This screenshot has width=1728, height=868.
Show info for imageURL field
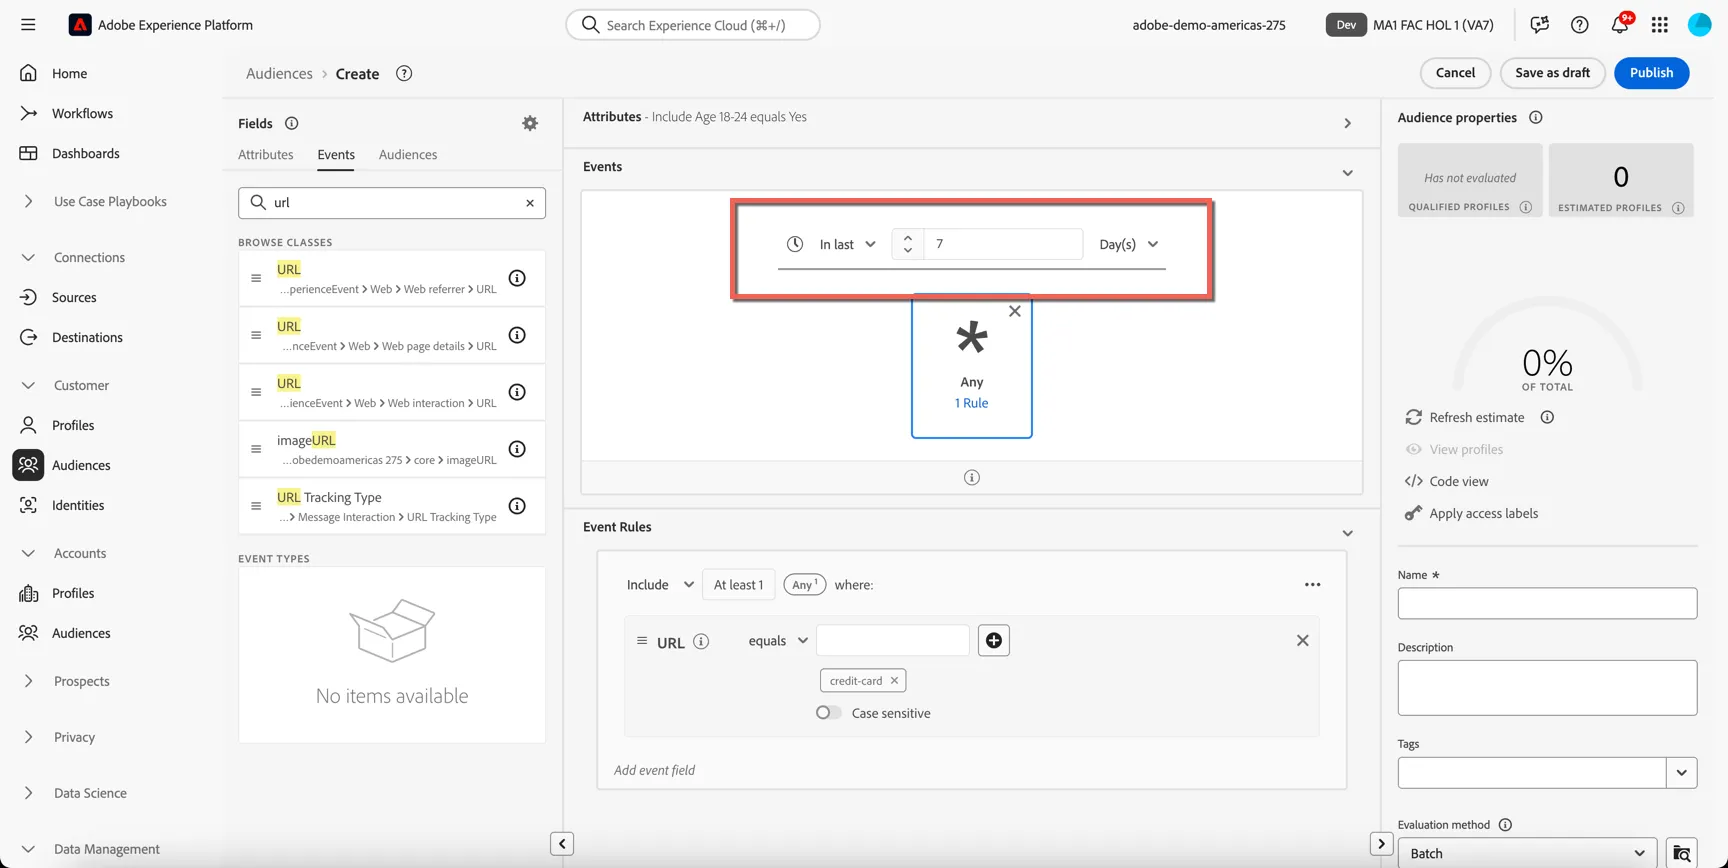point(517,449)
